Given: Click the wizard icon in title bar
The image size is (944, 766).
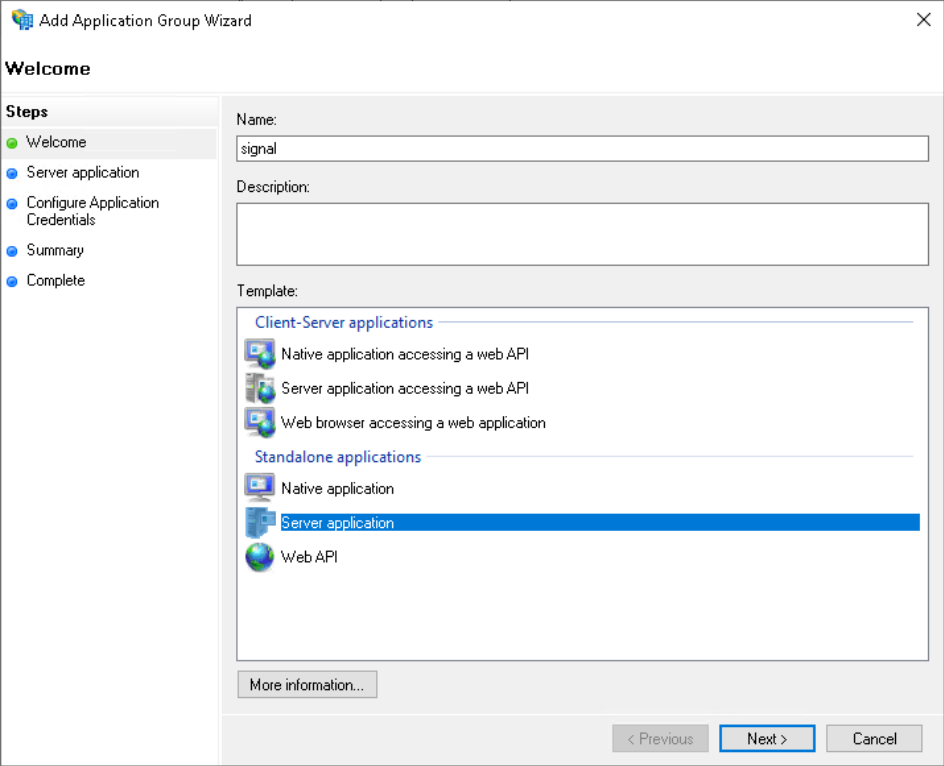Looking at the screenshot, I should tap(21, 20).
